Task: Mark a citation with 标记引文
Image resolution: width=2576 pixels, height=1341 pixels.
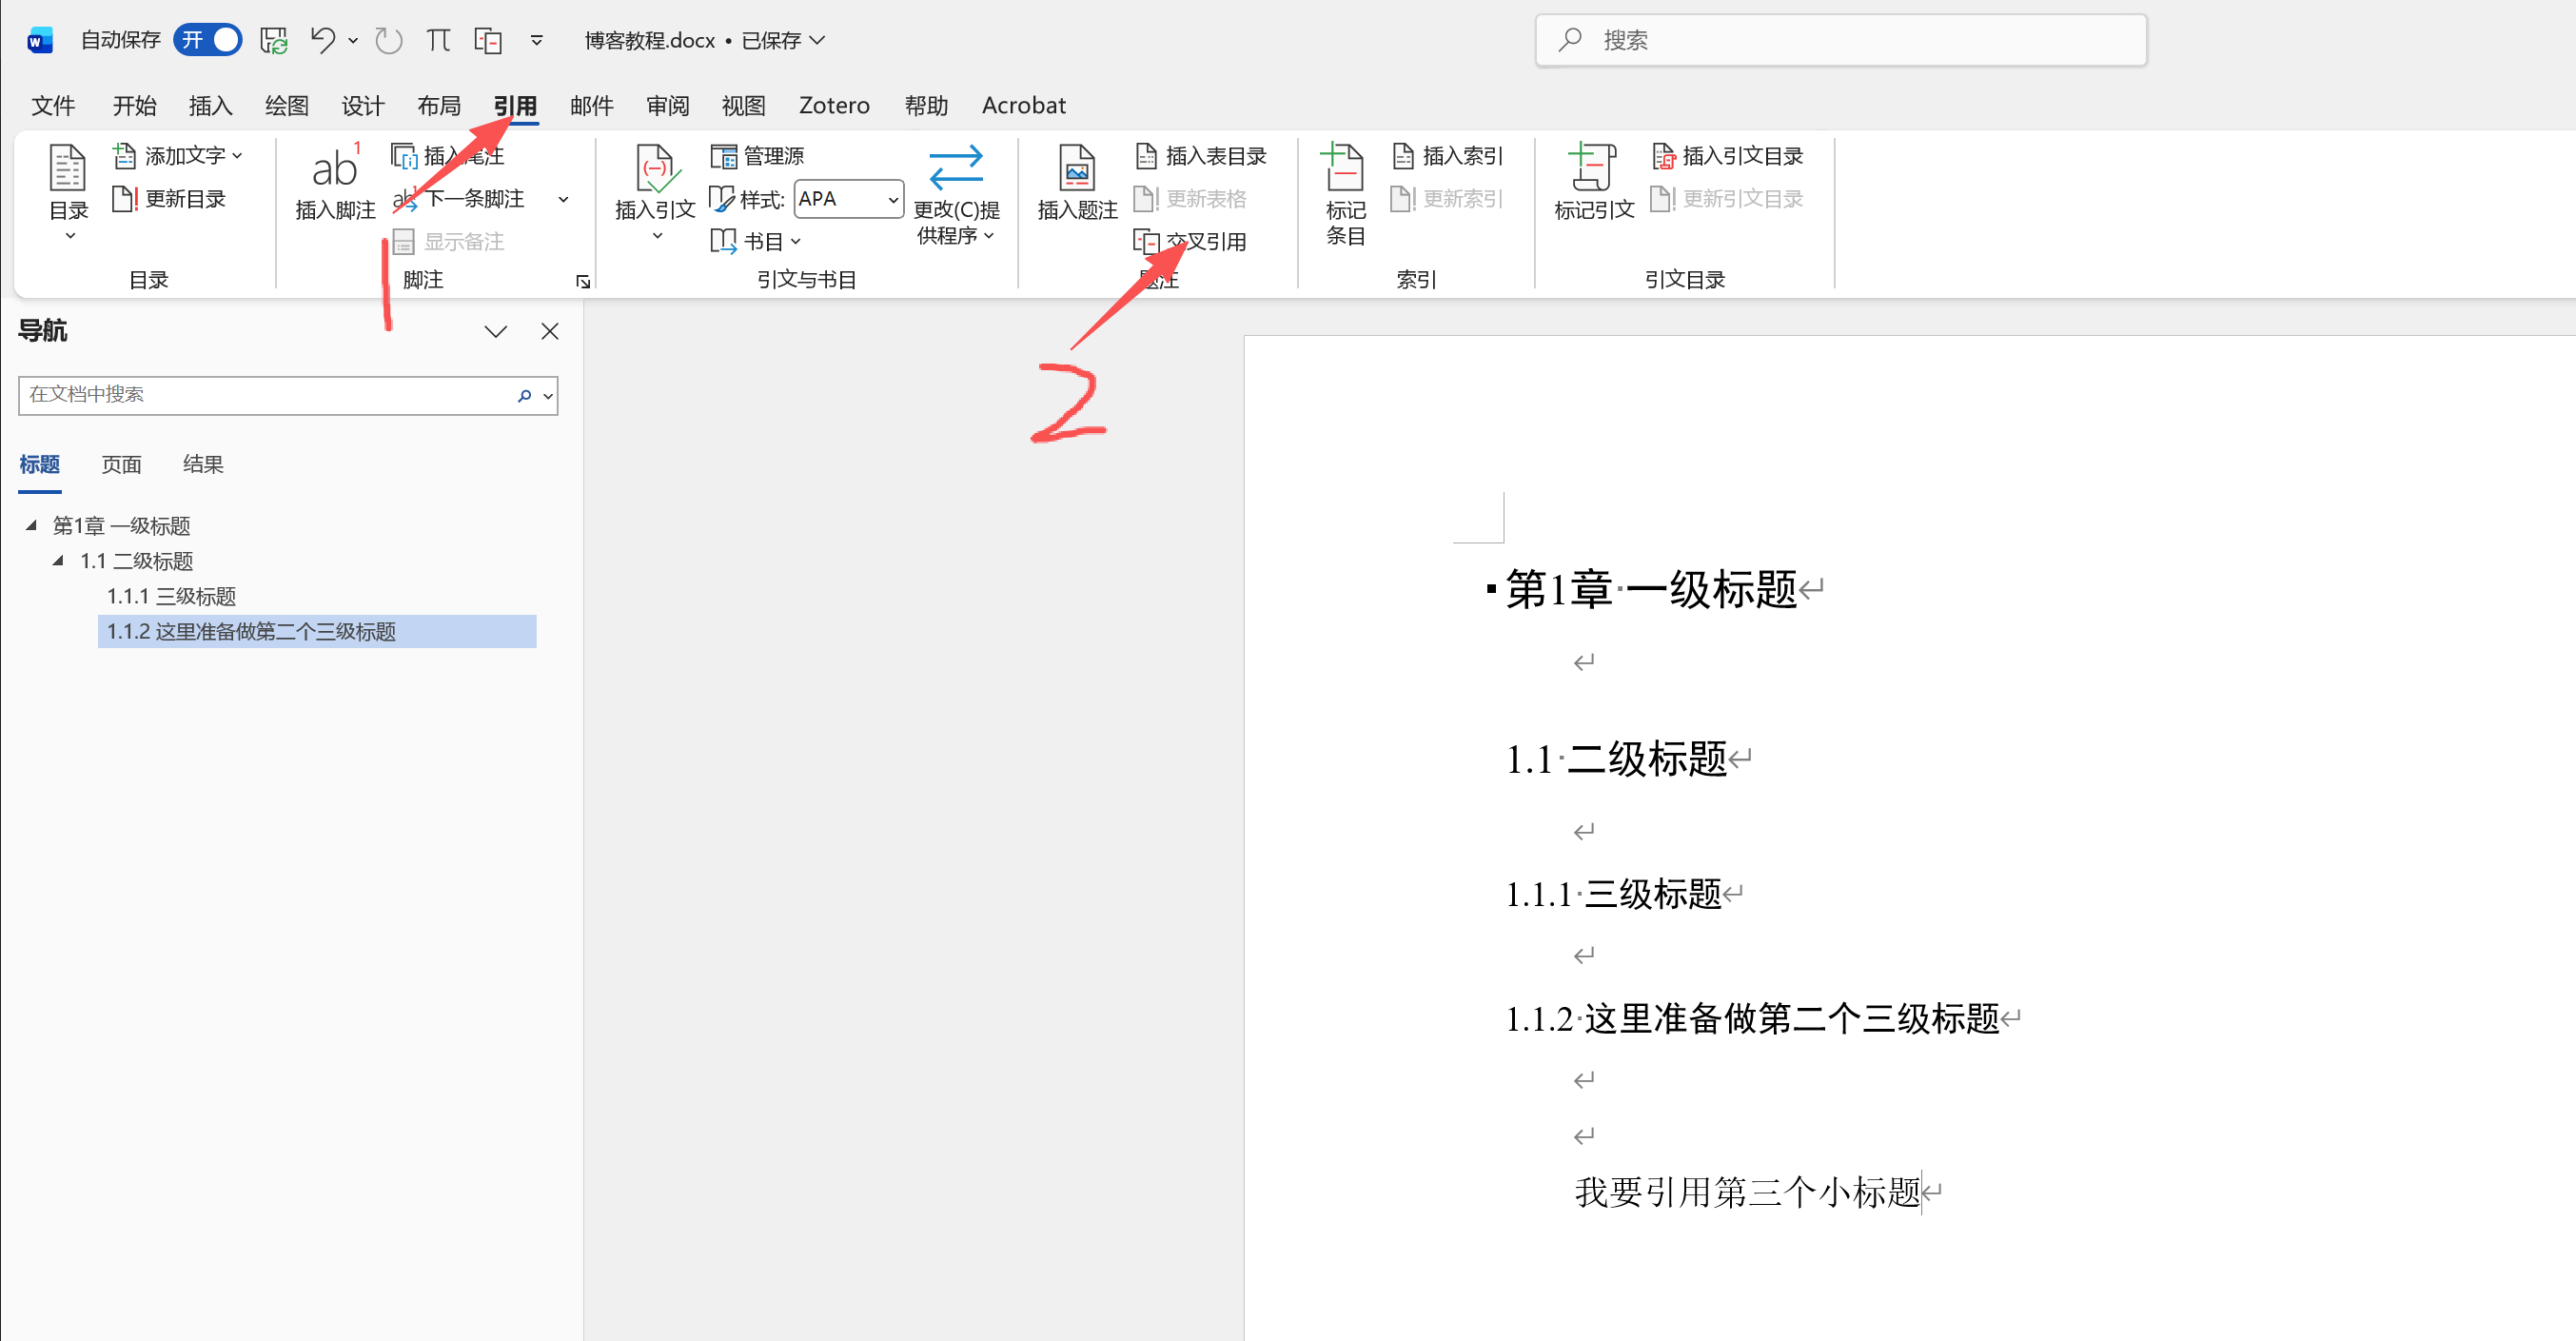Action: click(1591, 185)
